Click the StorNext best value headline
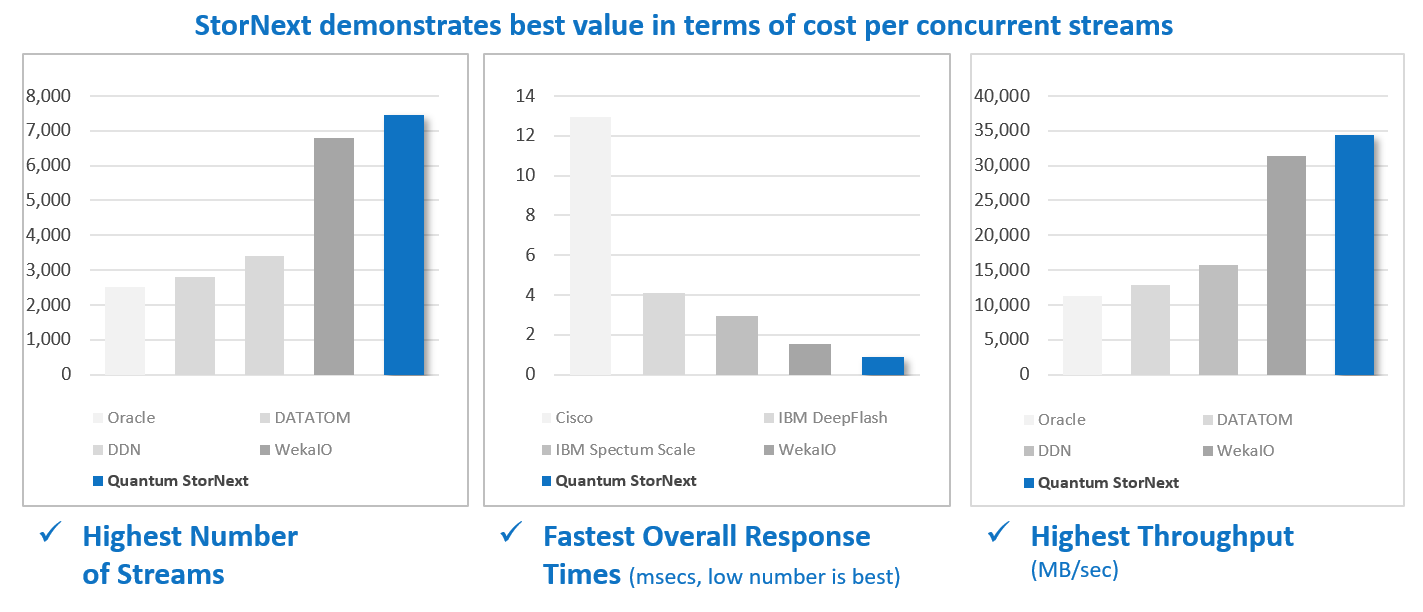 tap(711, 25)
